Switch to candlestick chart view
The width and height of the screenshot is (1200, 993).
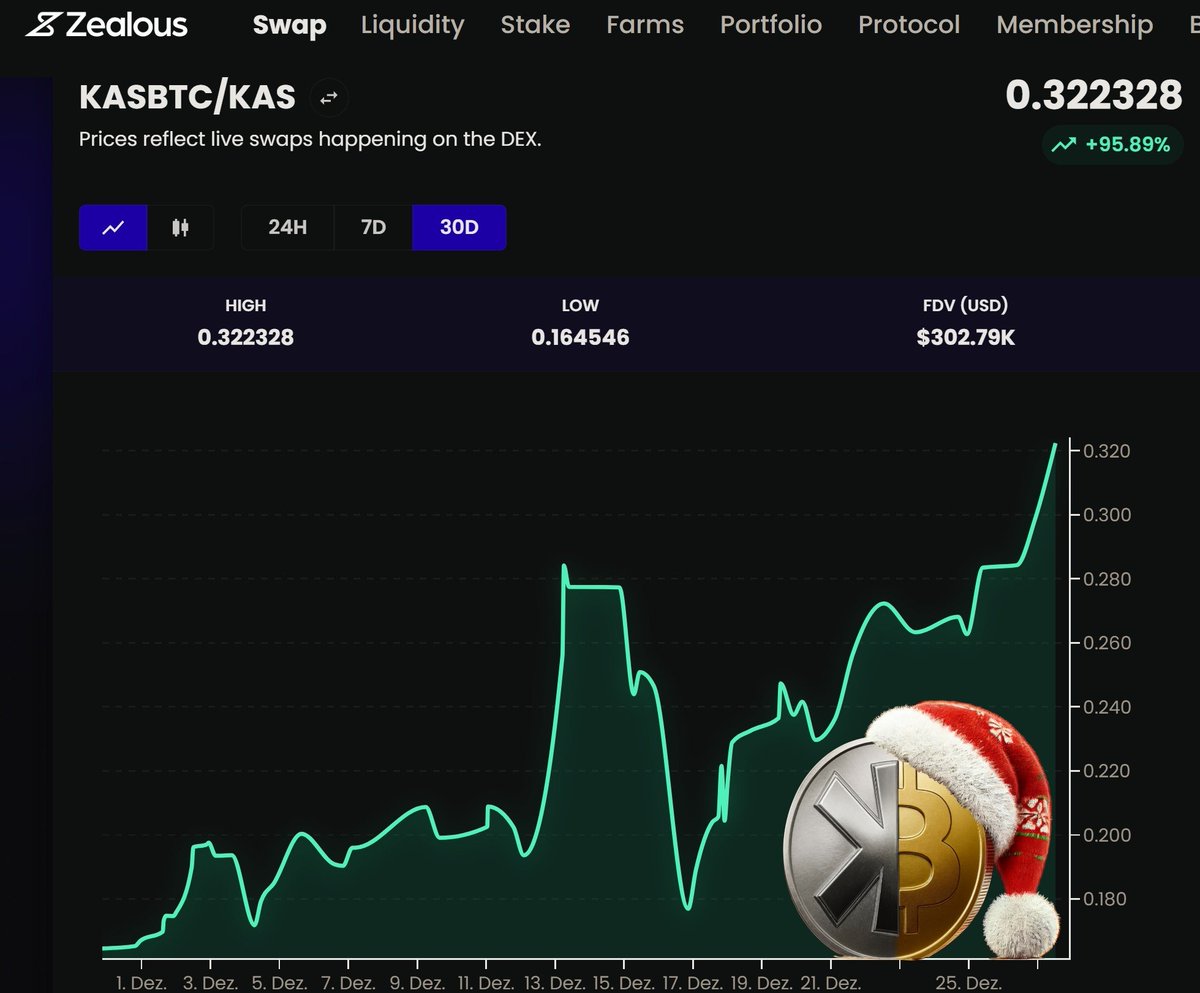(x=180, y=227)
